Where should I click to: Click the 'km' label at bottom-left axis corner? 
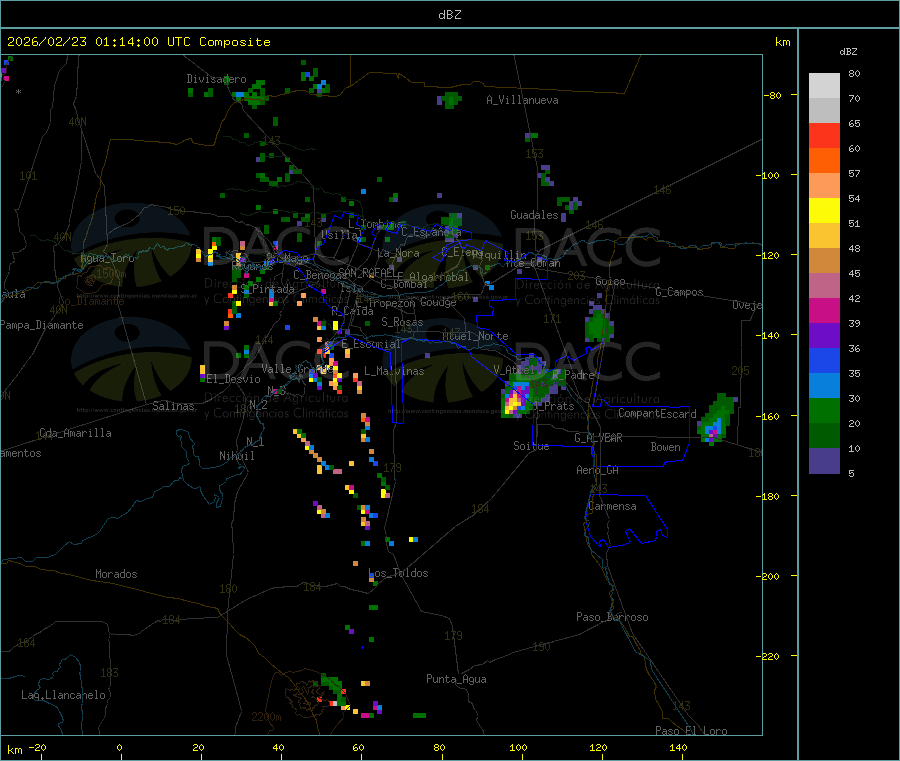pyautogui.click(x=14, y=750)
